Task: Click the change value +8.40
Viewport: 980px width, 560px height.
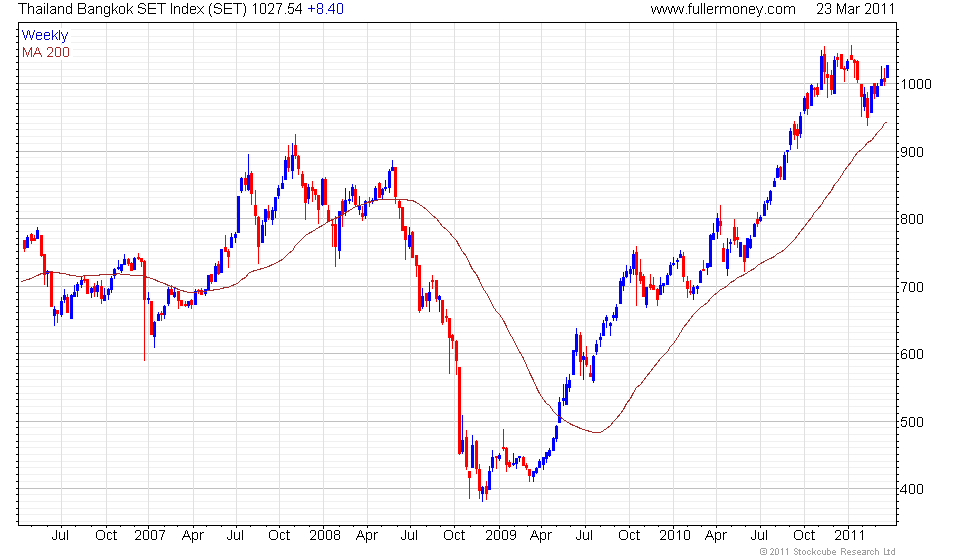Action: 325,9
